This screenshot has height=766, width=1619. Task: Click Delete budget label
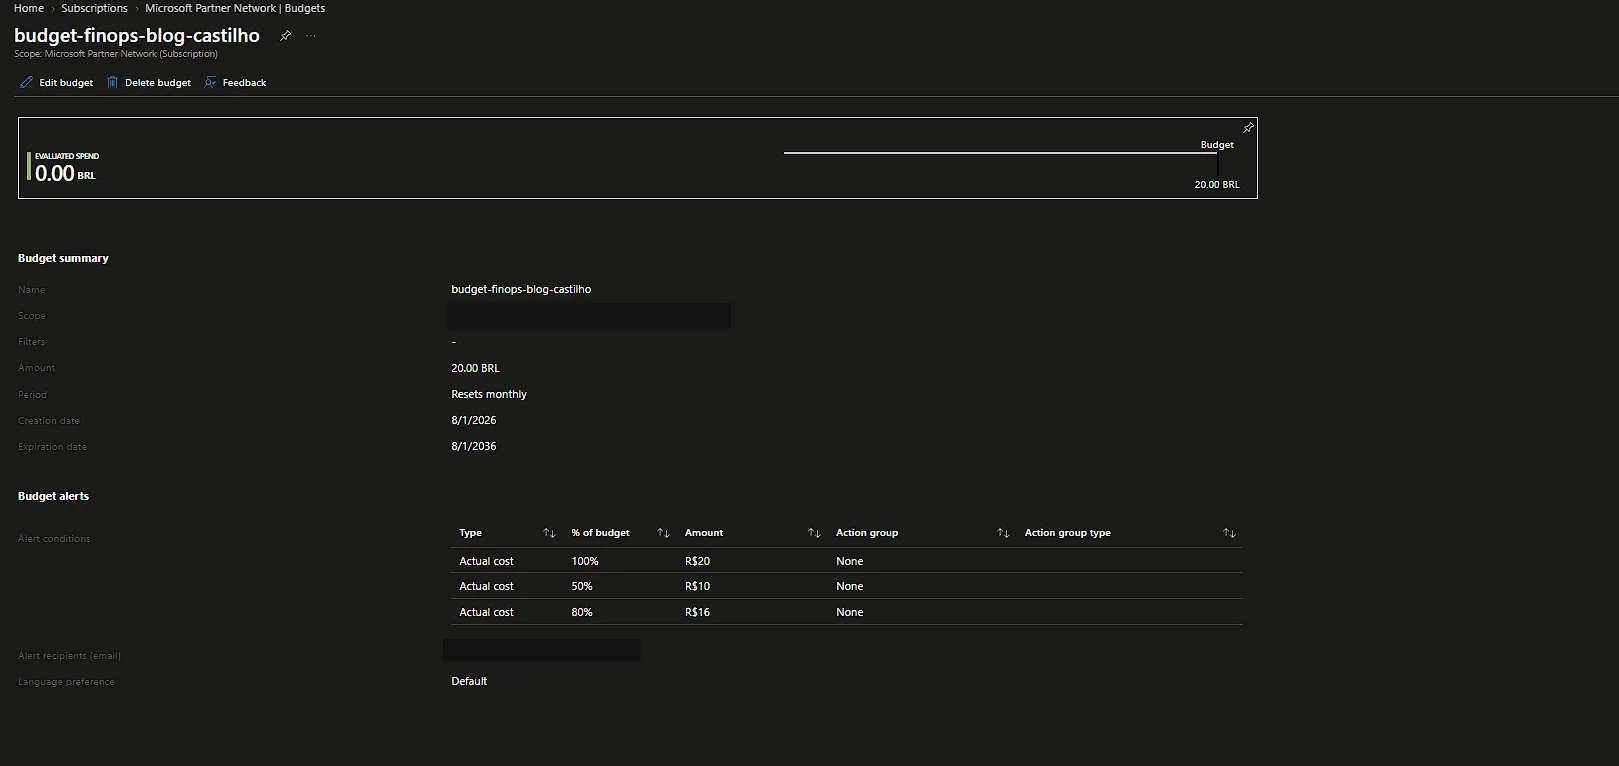158,83
